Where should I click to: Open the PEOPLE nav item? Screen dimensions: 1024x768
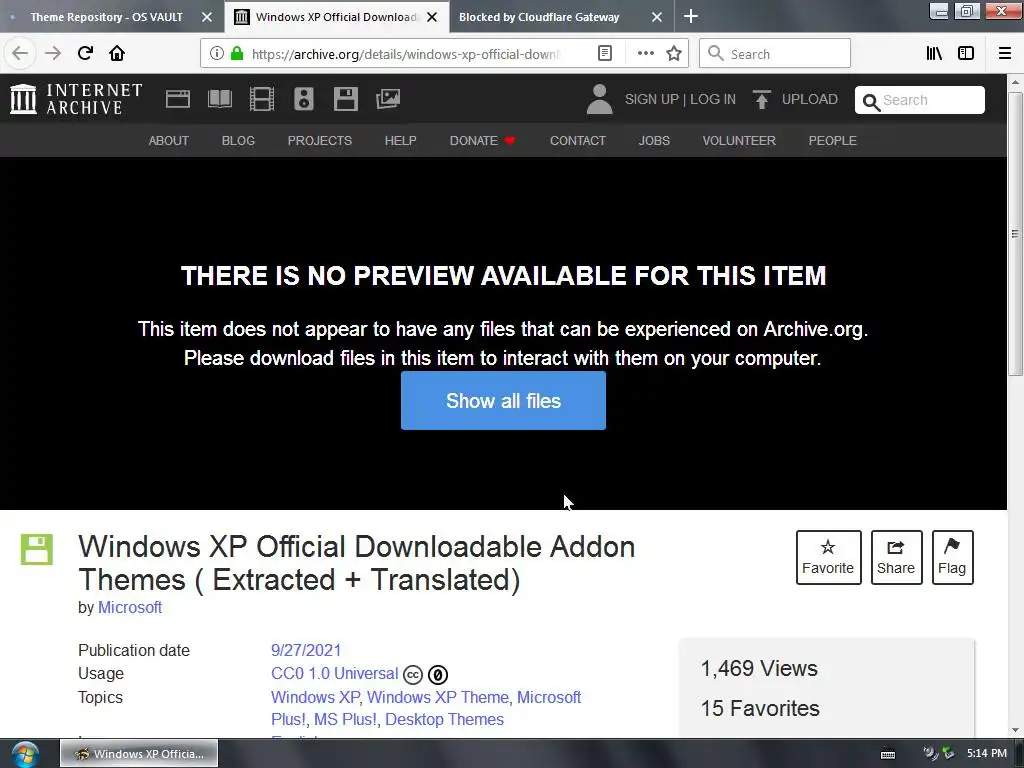832,140
